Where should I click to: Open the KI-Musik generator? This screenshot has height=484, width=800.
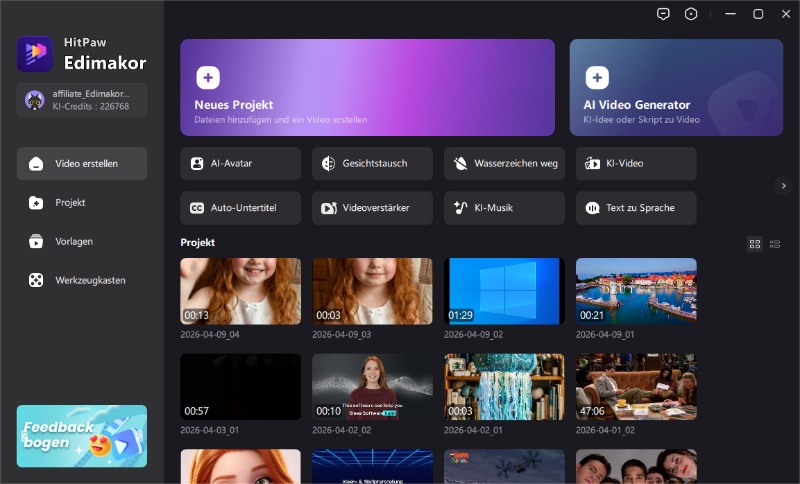(504, 208)
